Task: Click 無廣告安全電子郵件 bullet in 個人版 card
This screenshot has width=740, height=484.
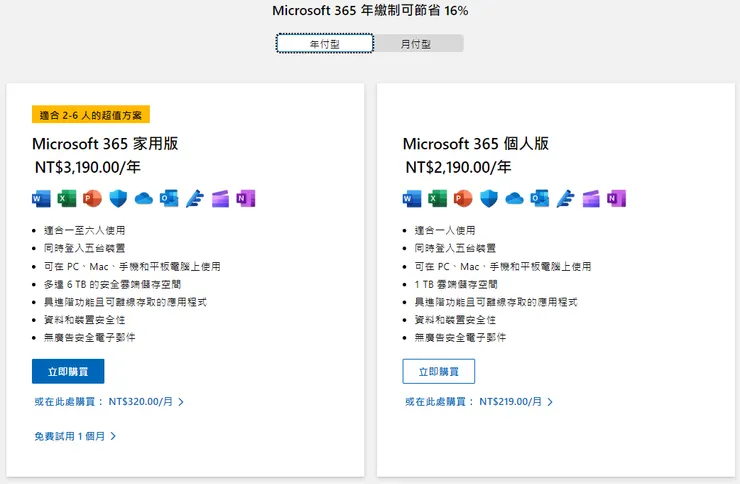Action: pyautogui.click(x=460, y=337)
